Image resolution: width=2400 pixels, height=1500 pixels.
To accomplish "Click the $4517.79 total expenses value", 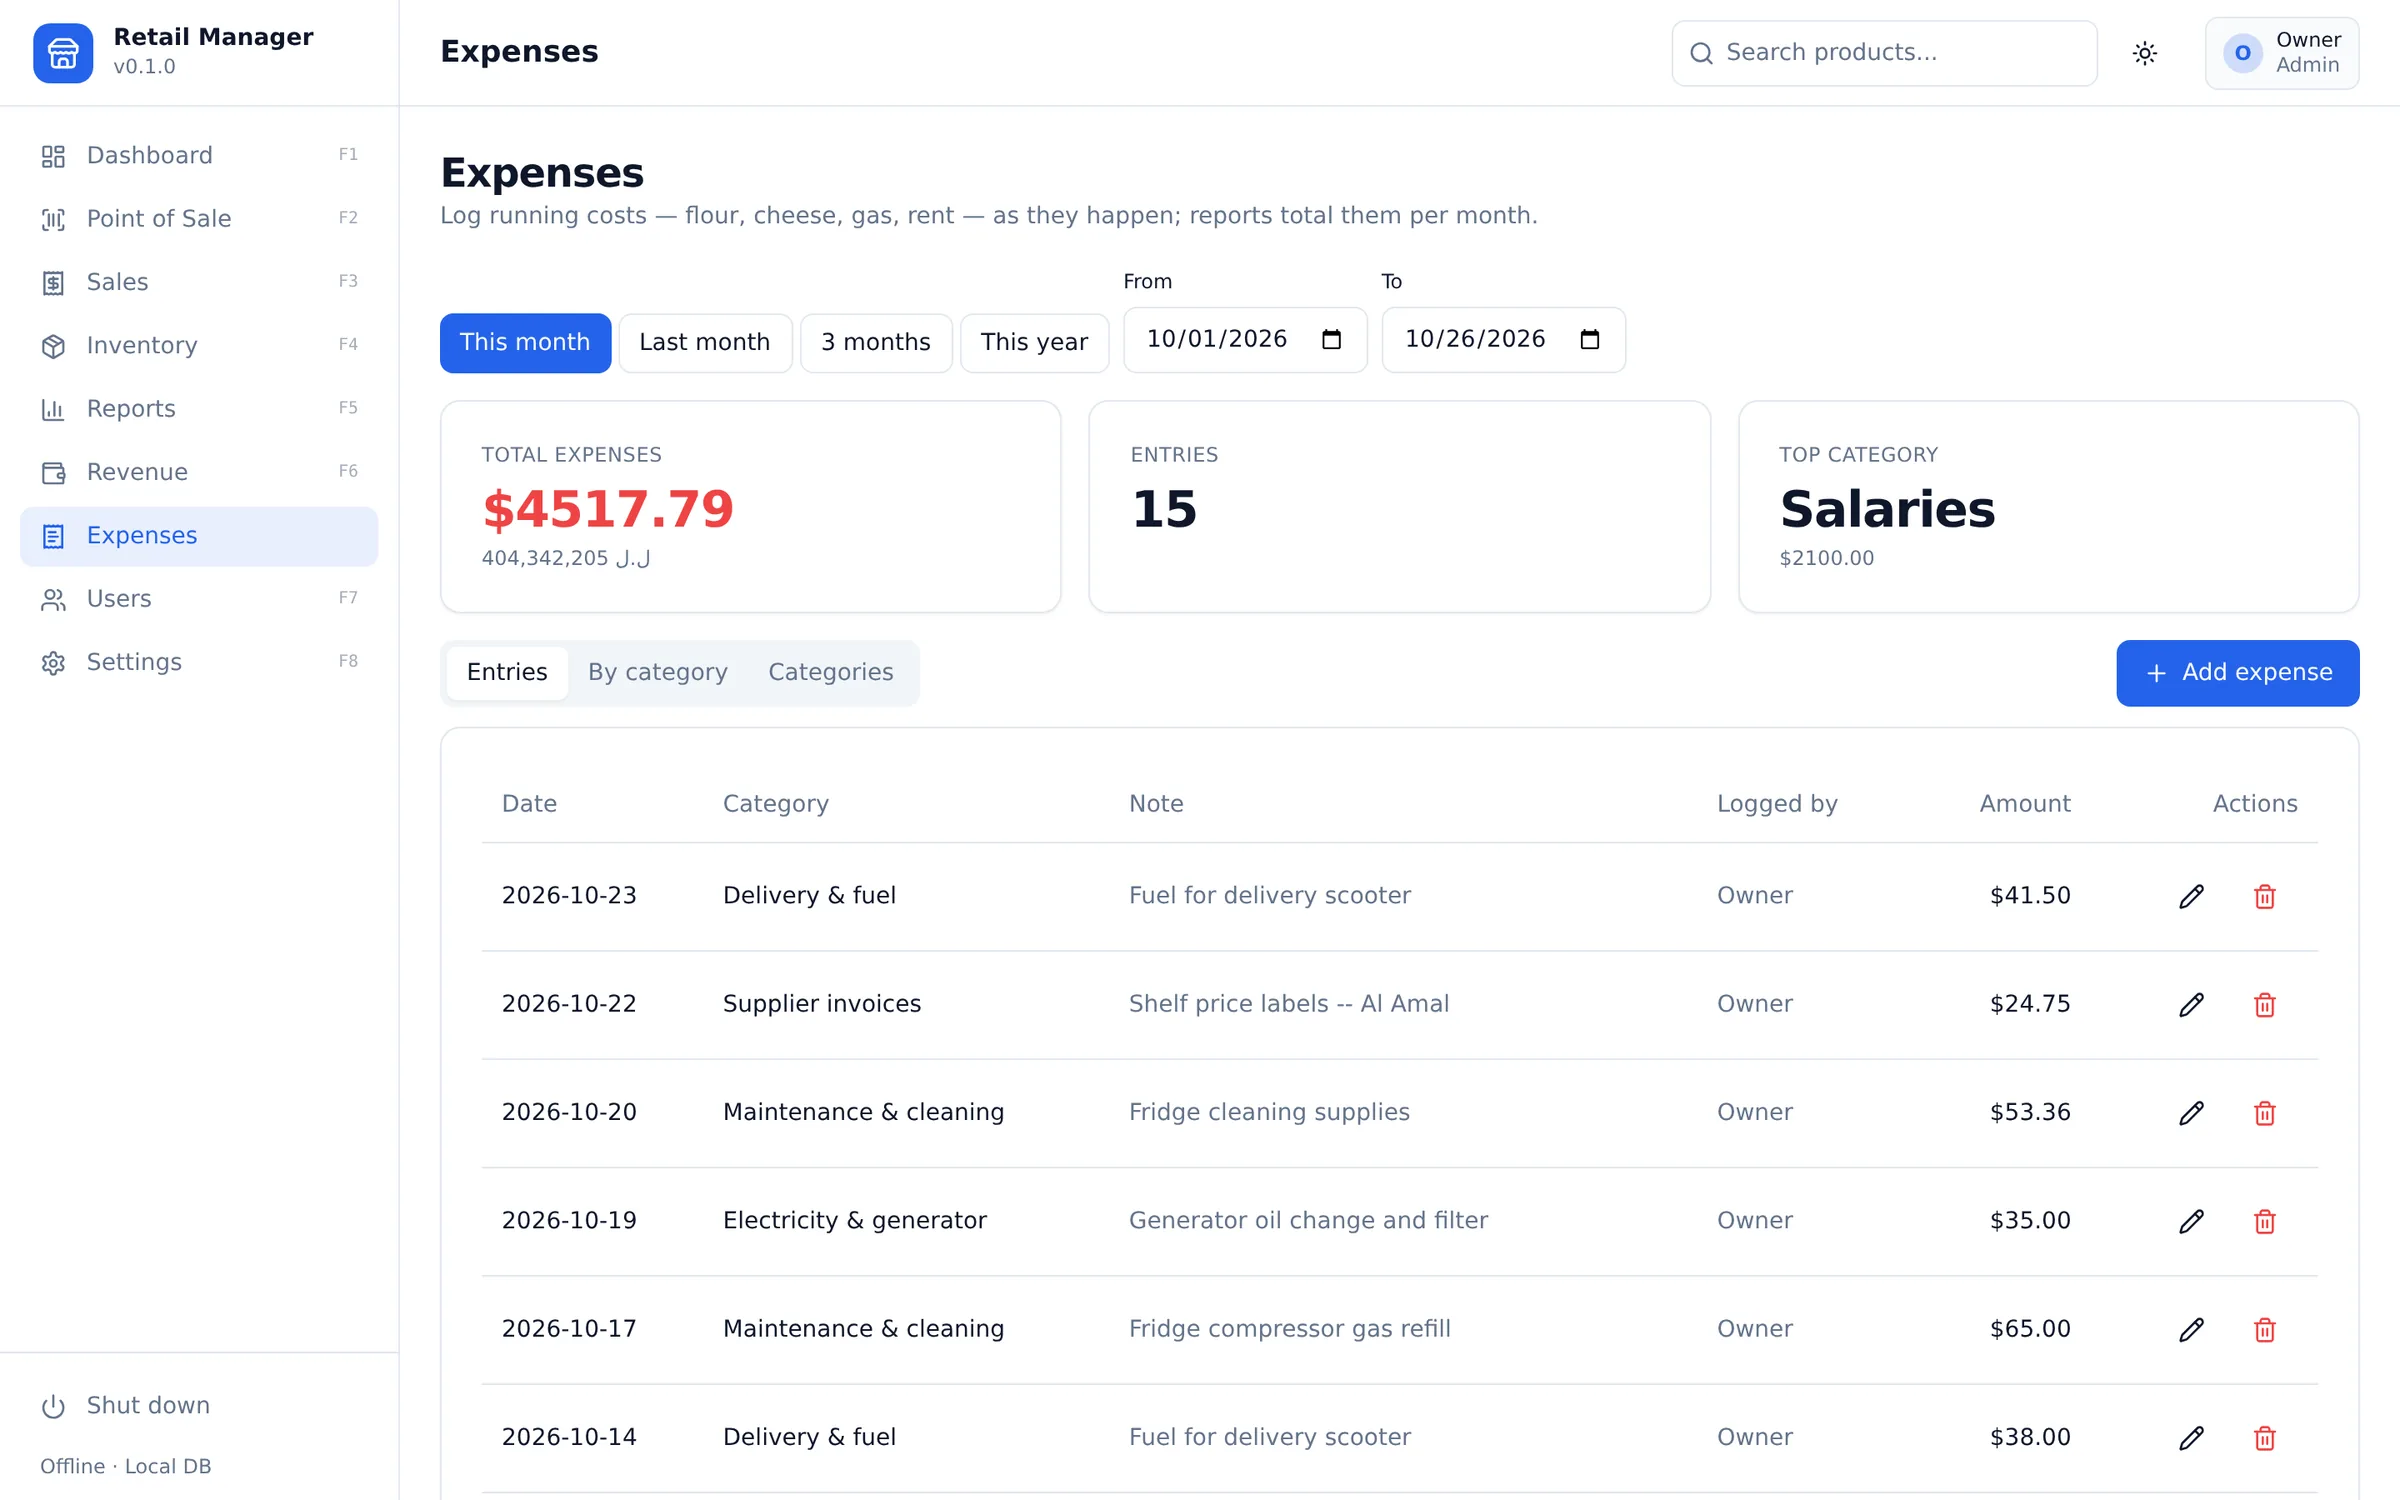I will pyautogui.click(x=608, y=509).
